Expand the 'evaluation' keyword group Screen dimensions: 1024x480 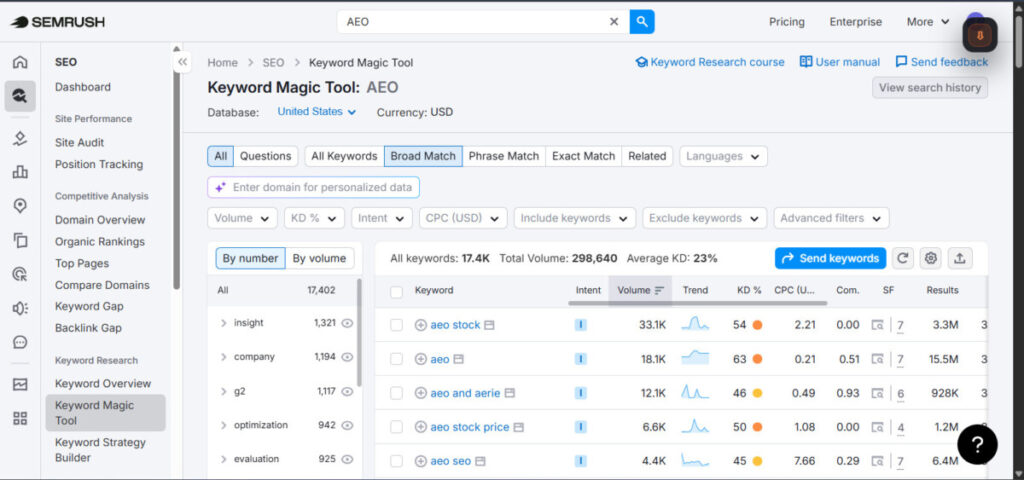[x=223, y=459]
